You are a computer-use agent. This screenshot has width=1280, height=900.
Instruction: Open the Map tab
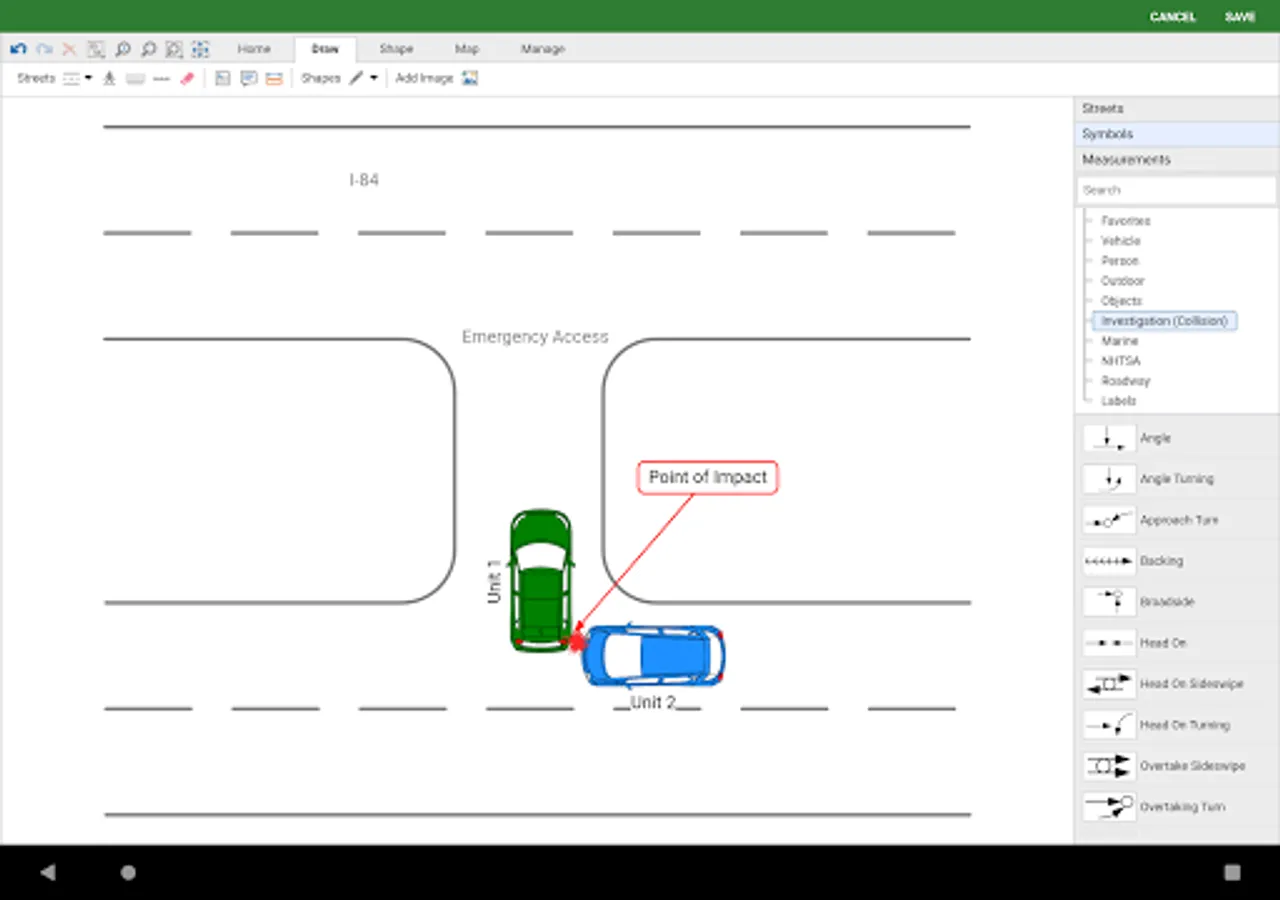point(467,49)
